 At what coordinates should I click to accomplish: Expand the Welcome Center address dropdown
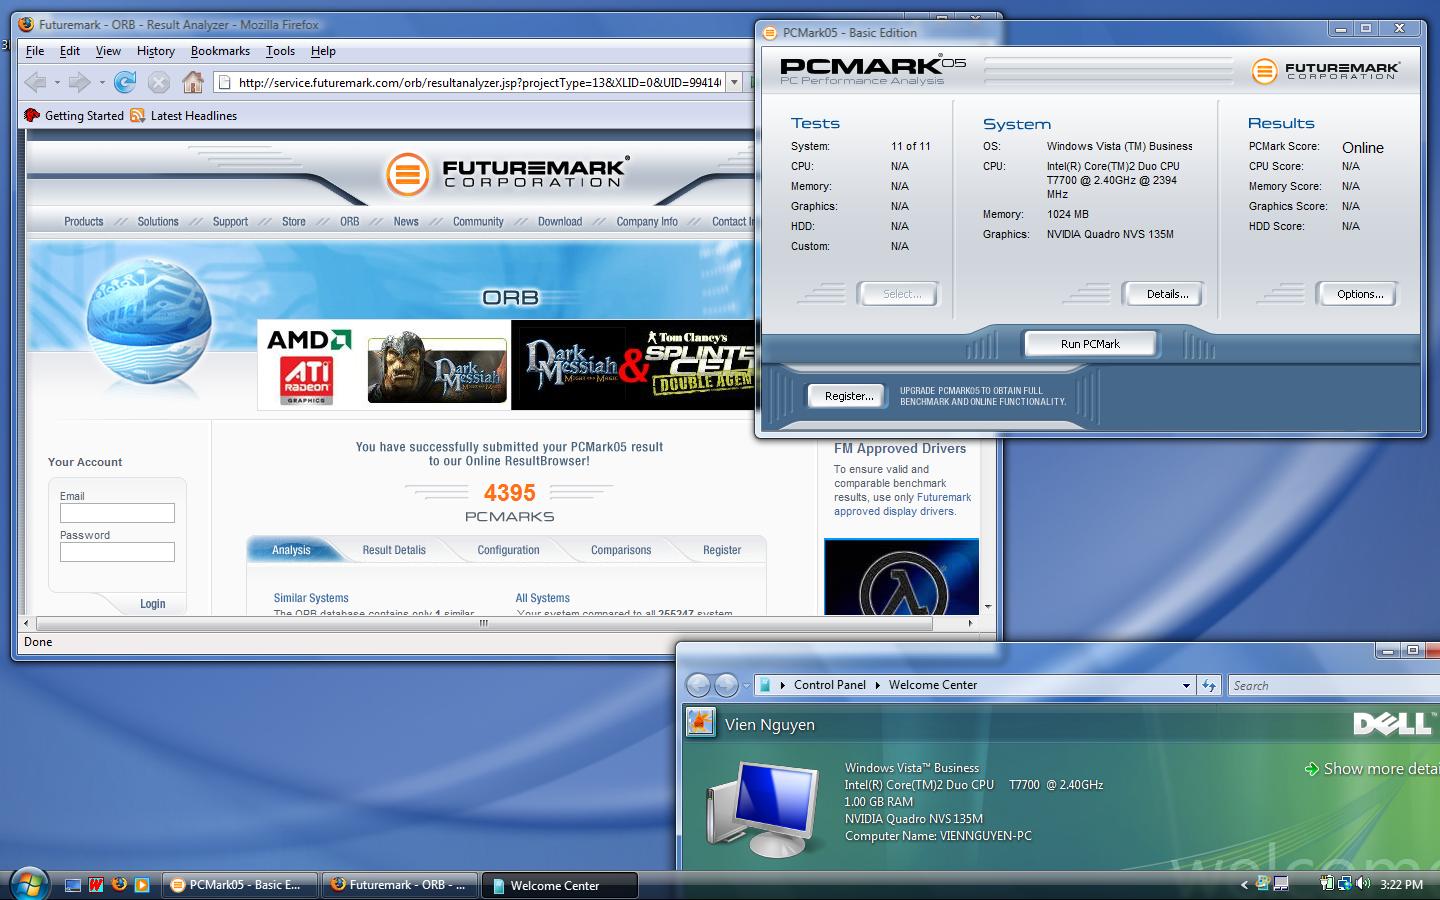(1186, 685)
